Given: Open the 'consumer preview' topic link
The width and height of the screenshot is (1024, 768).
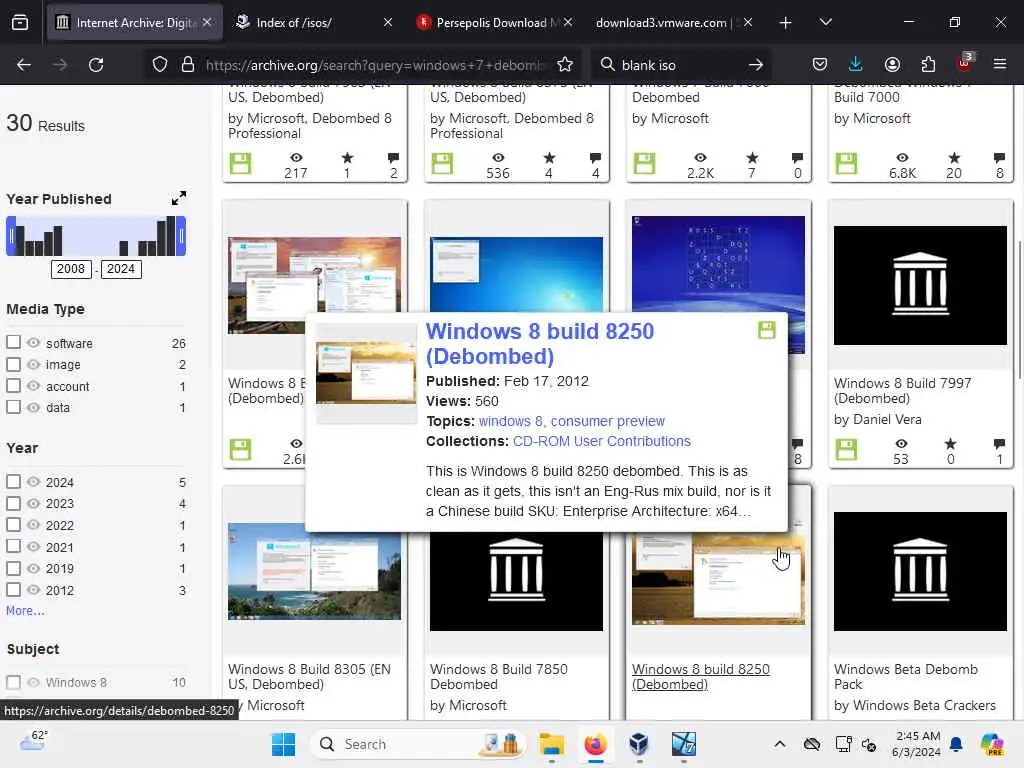Looking at the screenshot, I should (607, 421).
